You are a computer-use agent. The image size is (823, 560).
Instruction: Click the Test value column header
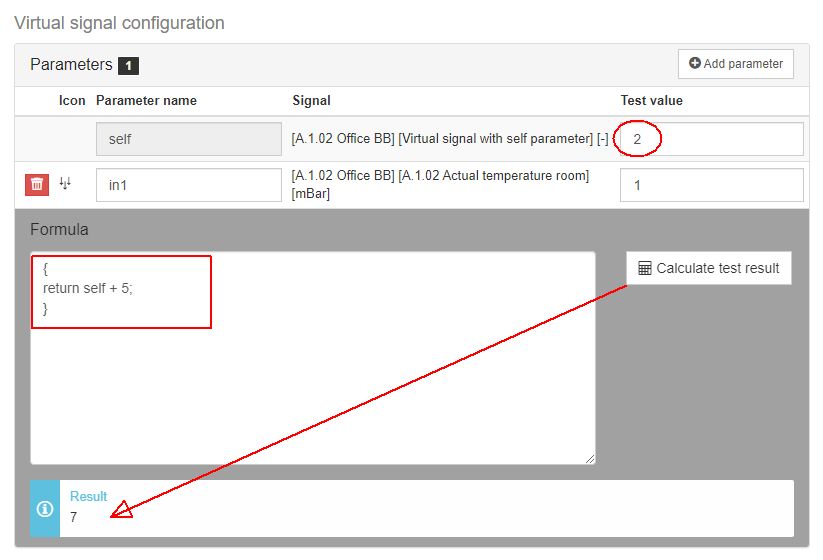651,101
